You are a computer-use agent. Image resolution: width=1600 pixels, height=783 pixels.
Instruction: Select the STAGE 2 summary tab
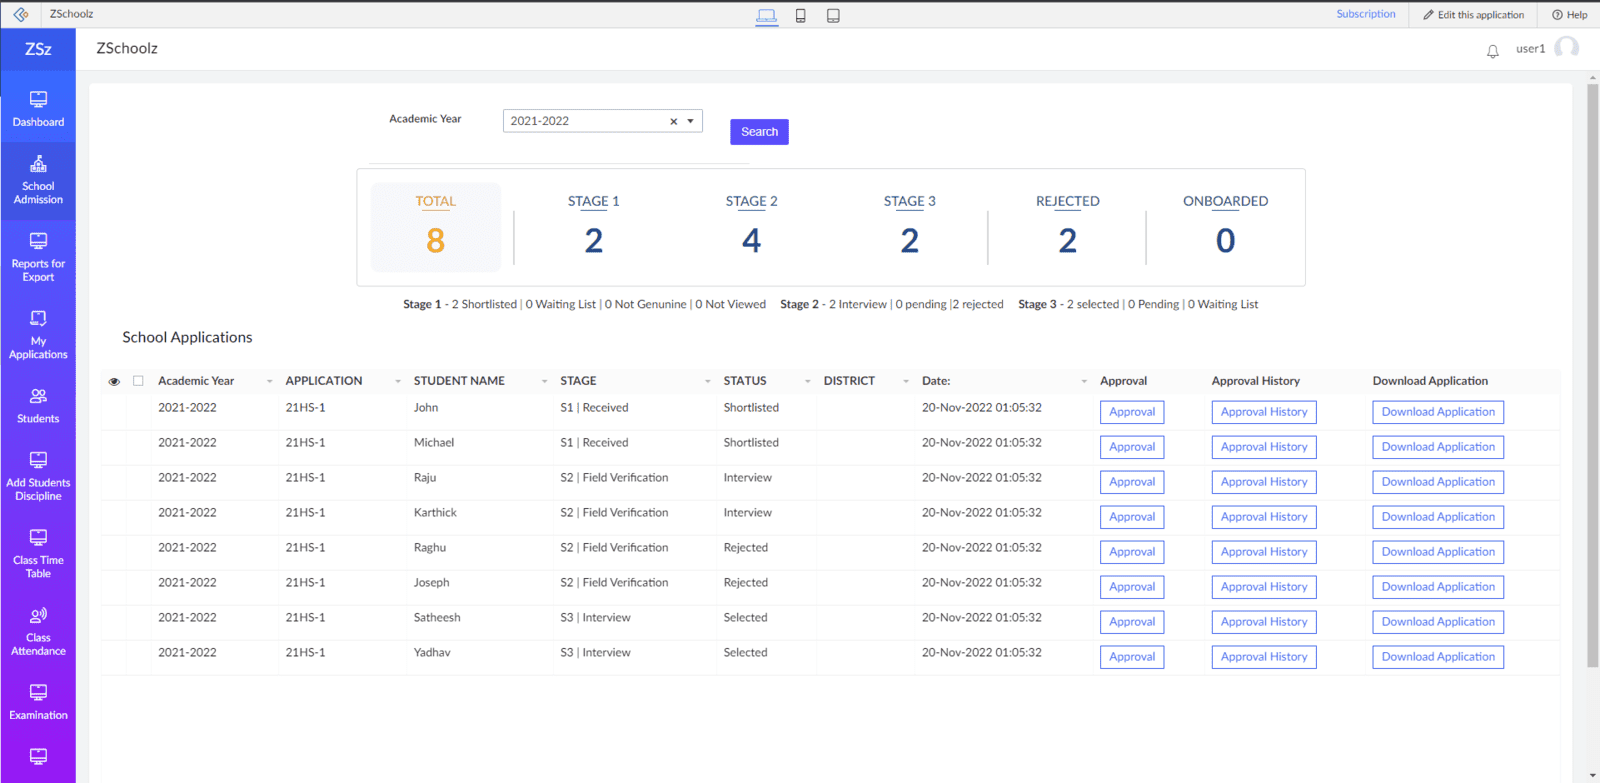[x=752, y=226]
